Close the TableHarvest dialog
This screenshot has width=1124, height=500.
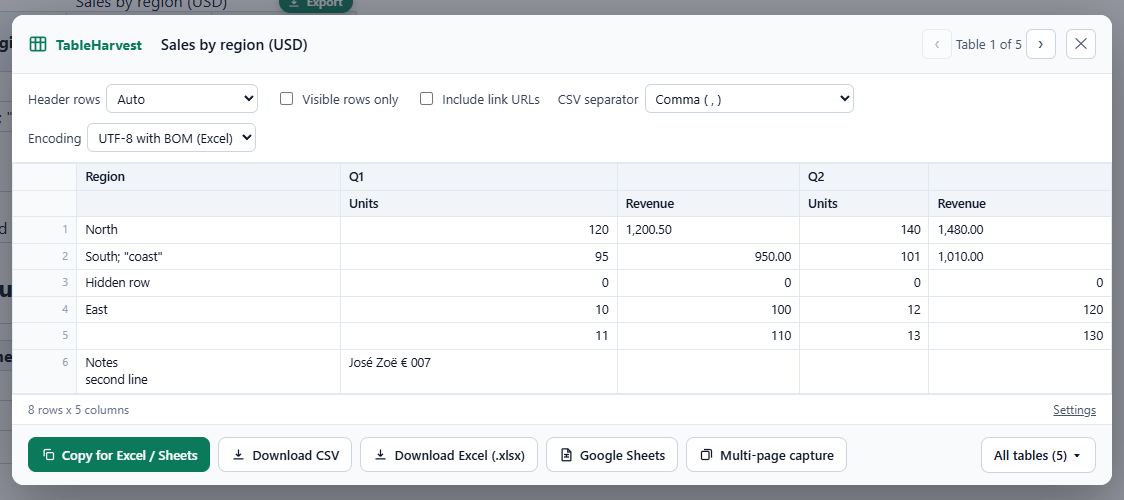coord(1080,44)
